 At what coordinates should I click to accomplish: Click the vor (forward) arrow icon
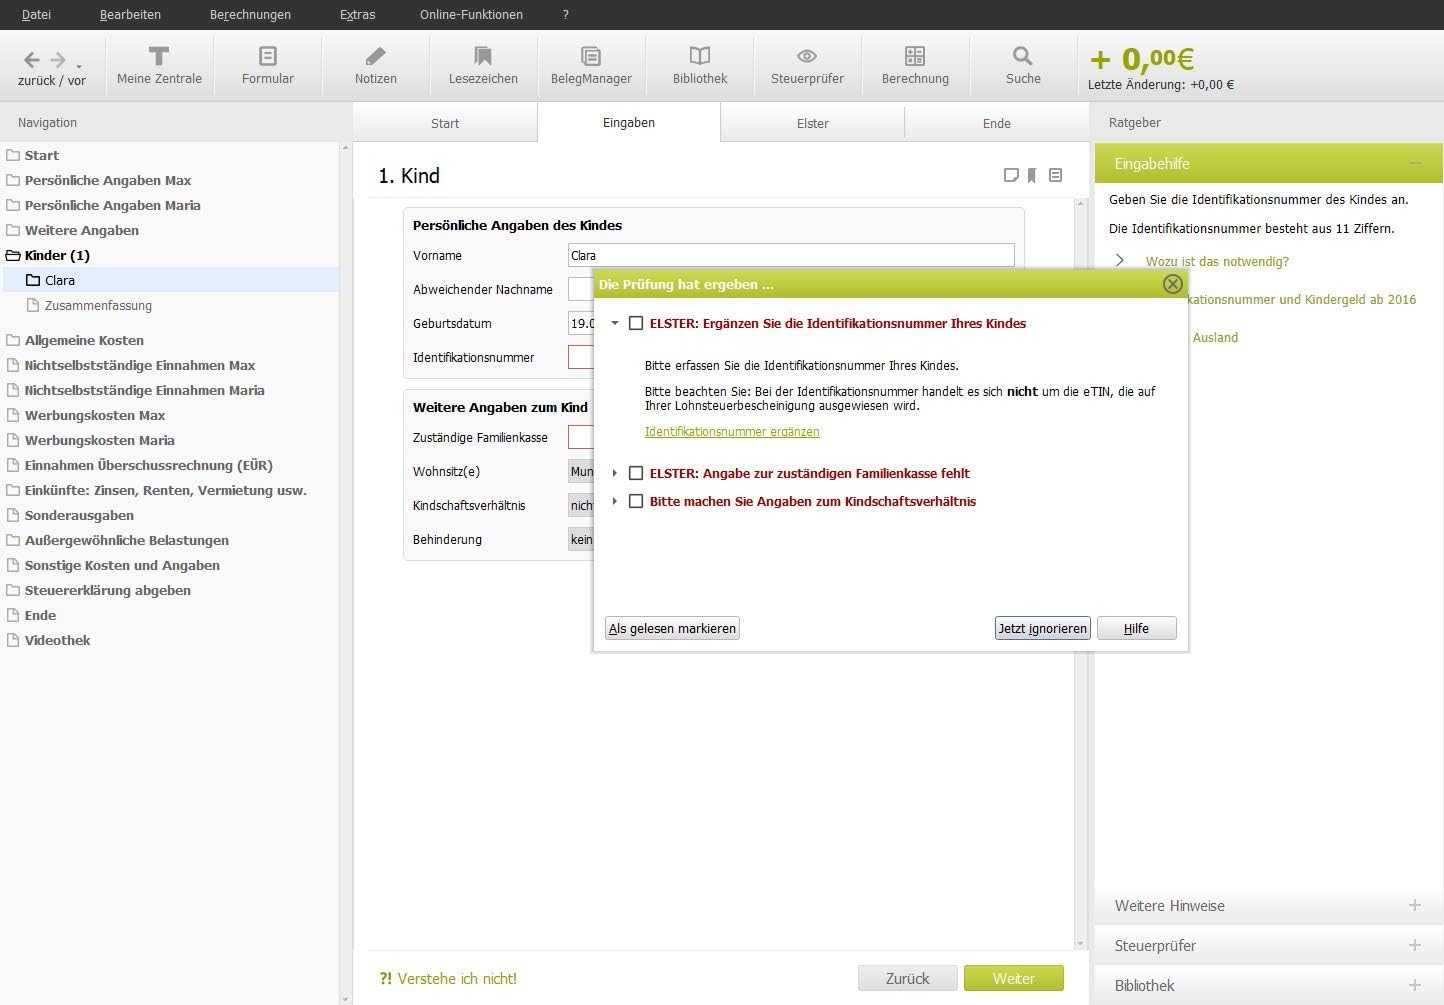[58, 60]
